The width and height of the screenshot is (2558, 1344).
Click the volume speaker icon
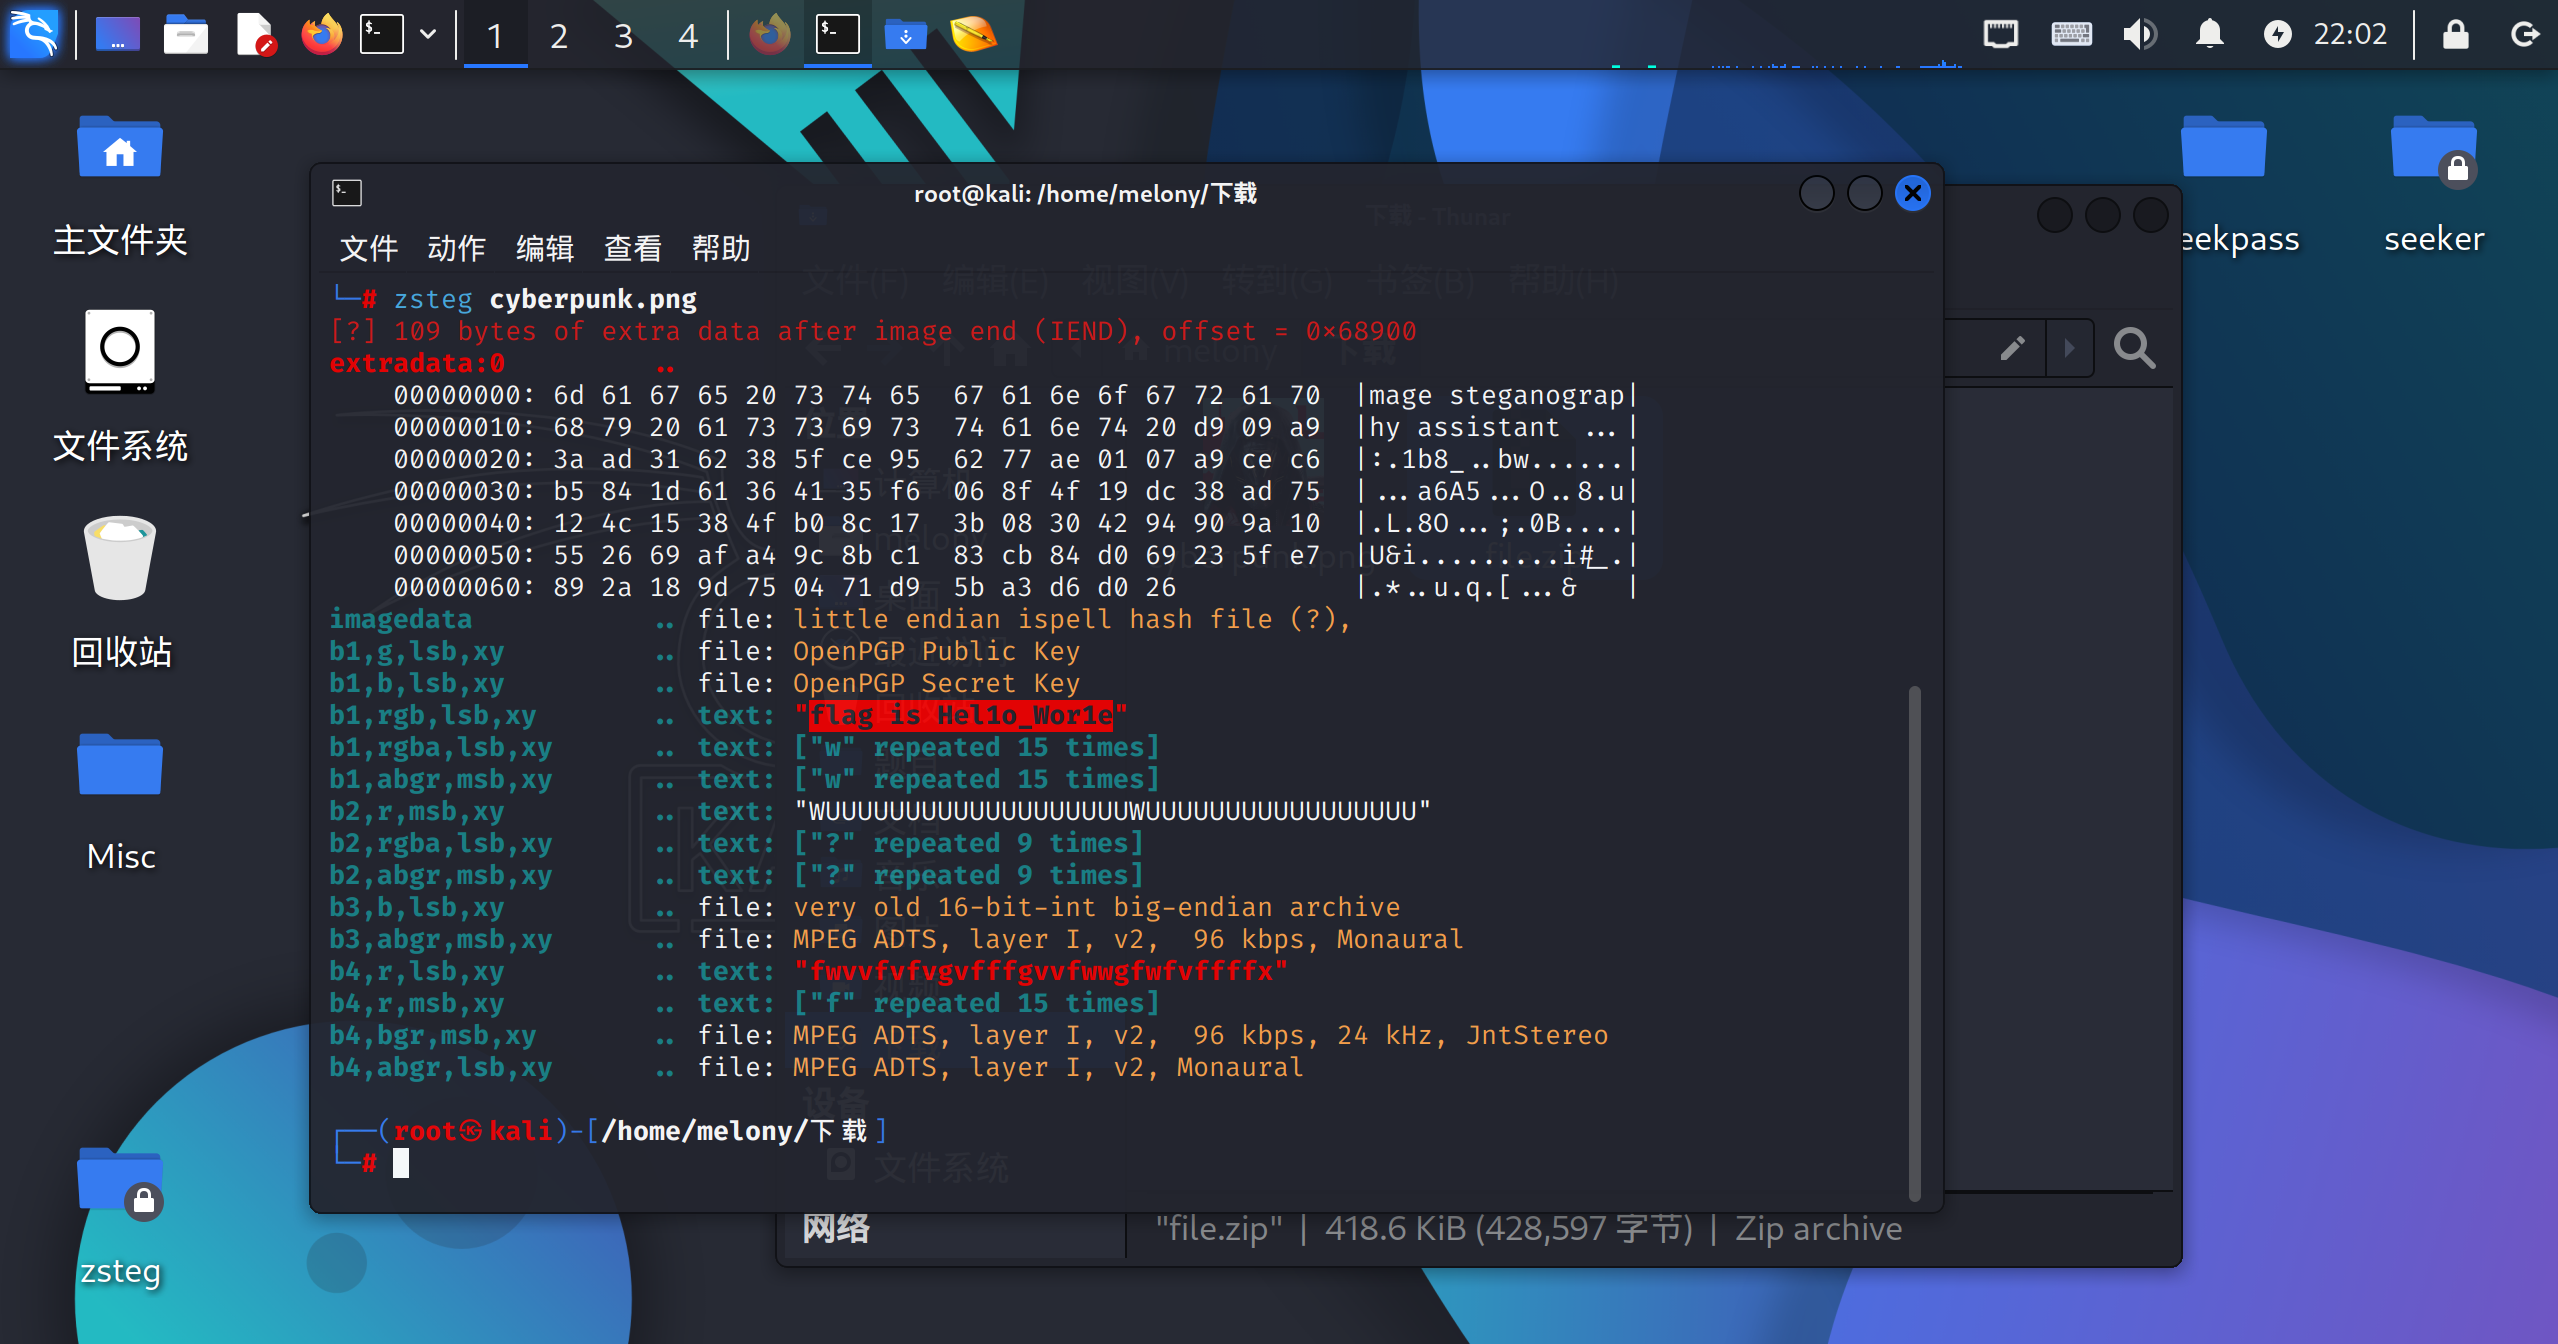(2138, 35)
